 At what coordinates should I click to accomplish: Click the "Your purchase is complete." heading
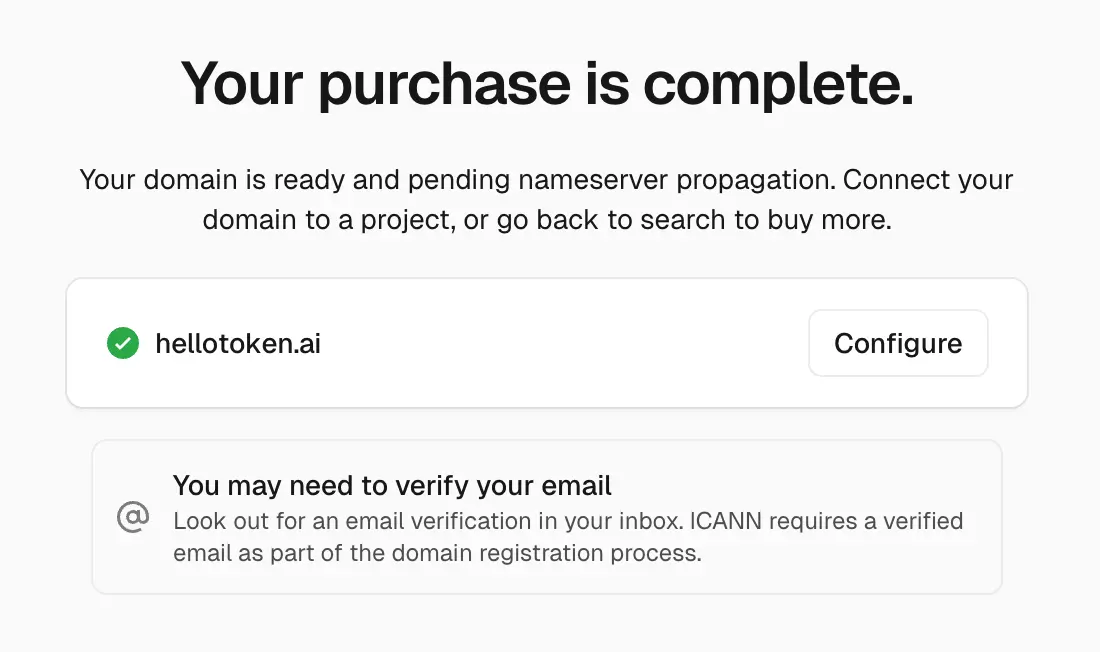click(547, 83)
